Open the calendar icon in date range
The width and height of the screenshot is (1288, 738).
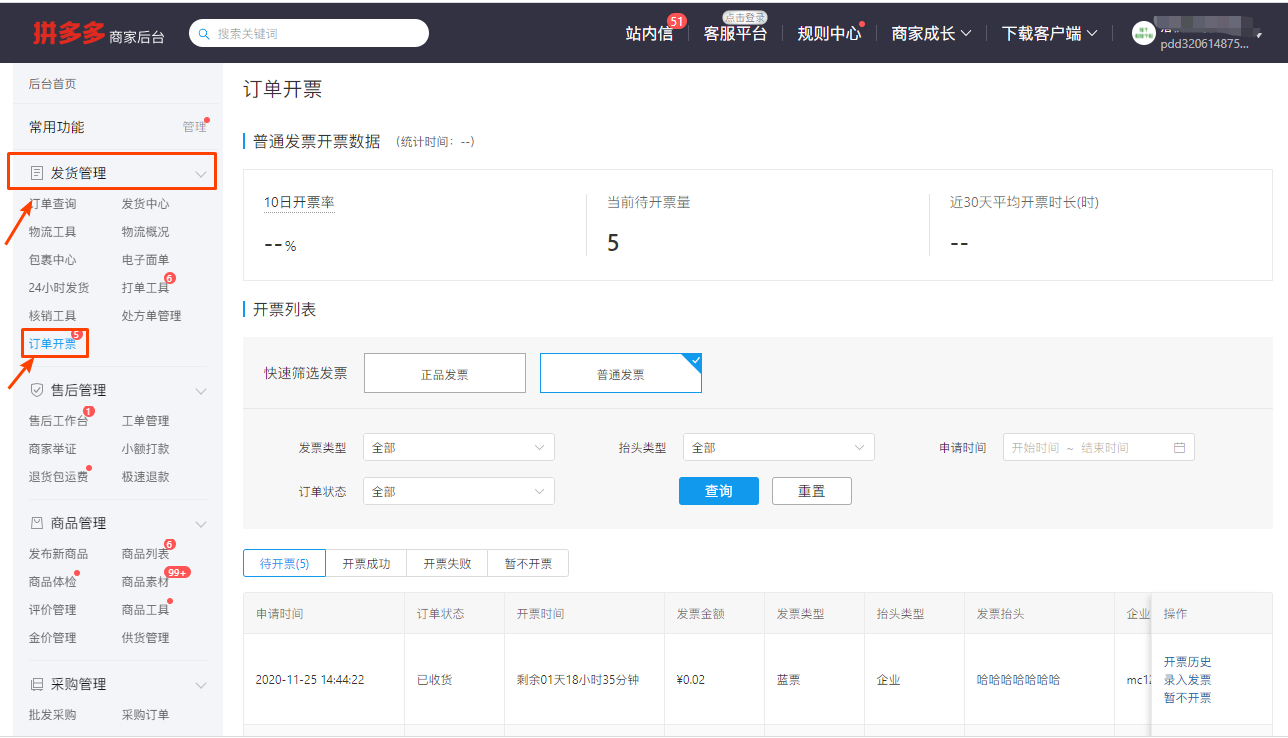[x=1179, y=448]
